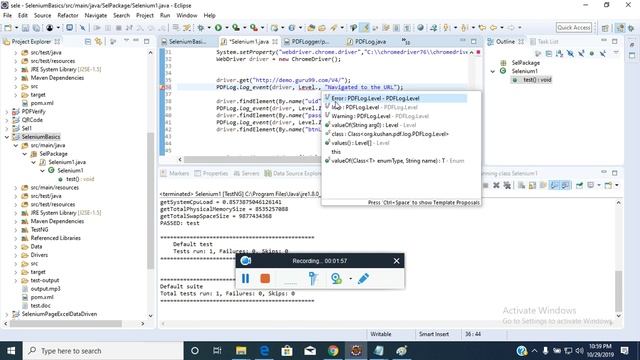Viewport: 640px width, 360px height.
Task: Click Open Perspective icon near Quick Access
Action: coord(605,28)
